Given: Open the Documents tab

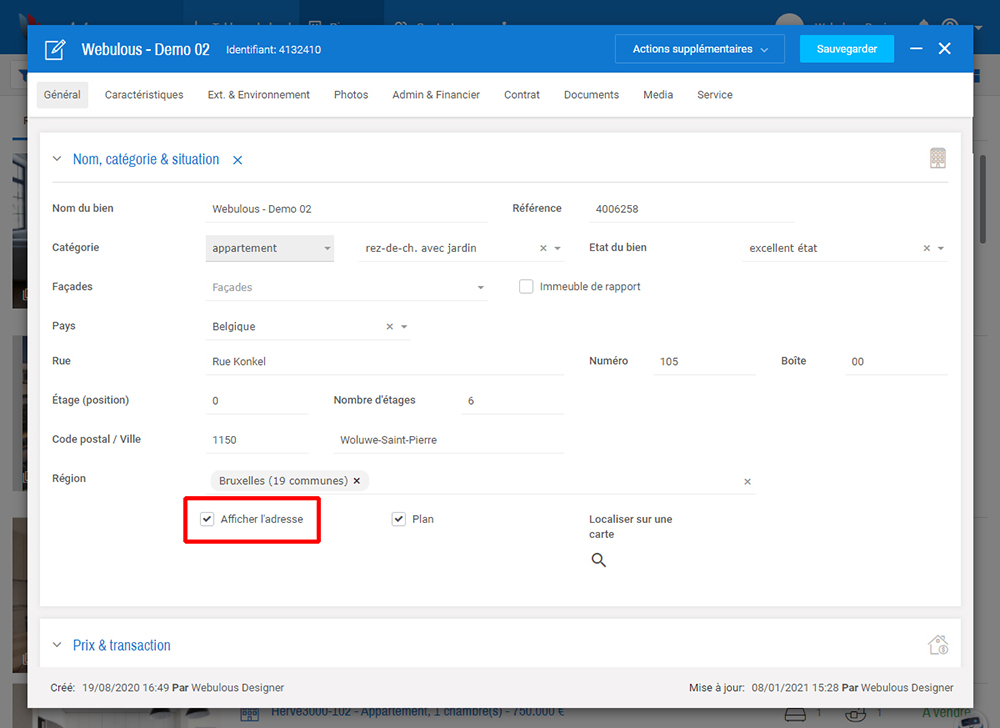Looking at the screenshot, I should [591, 95].
